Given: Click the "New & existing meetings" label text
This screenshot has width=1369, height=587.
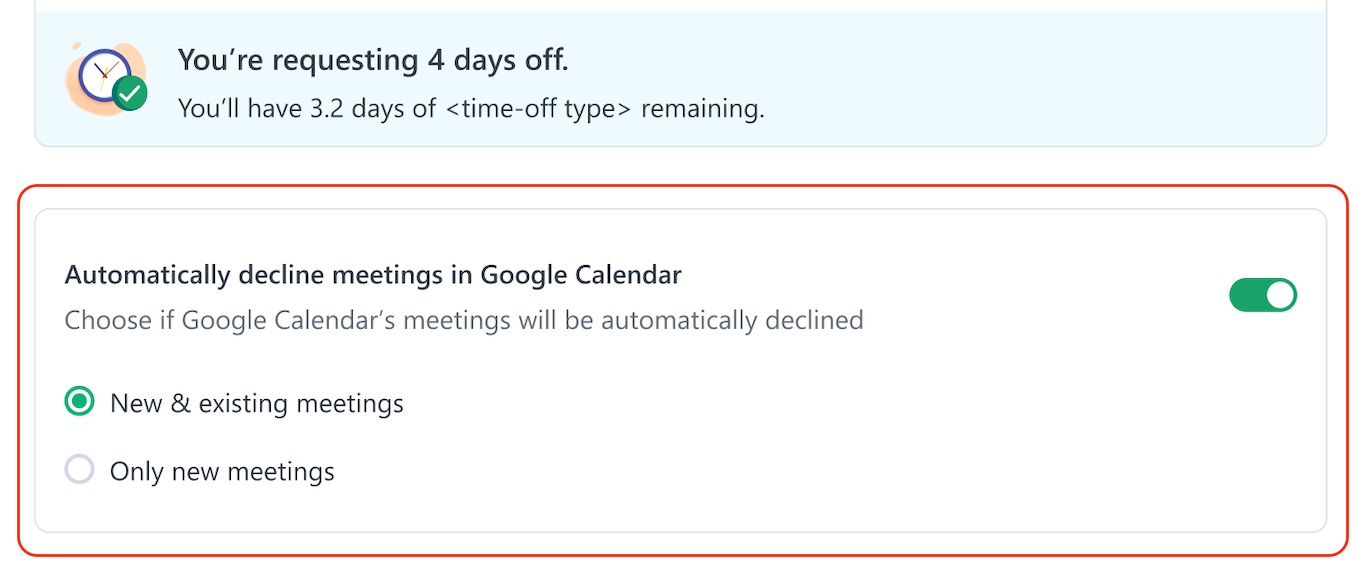Looking at the screenshot, I should coord(257,404).
